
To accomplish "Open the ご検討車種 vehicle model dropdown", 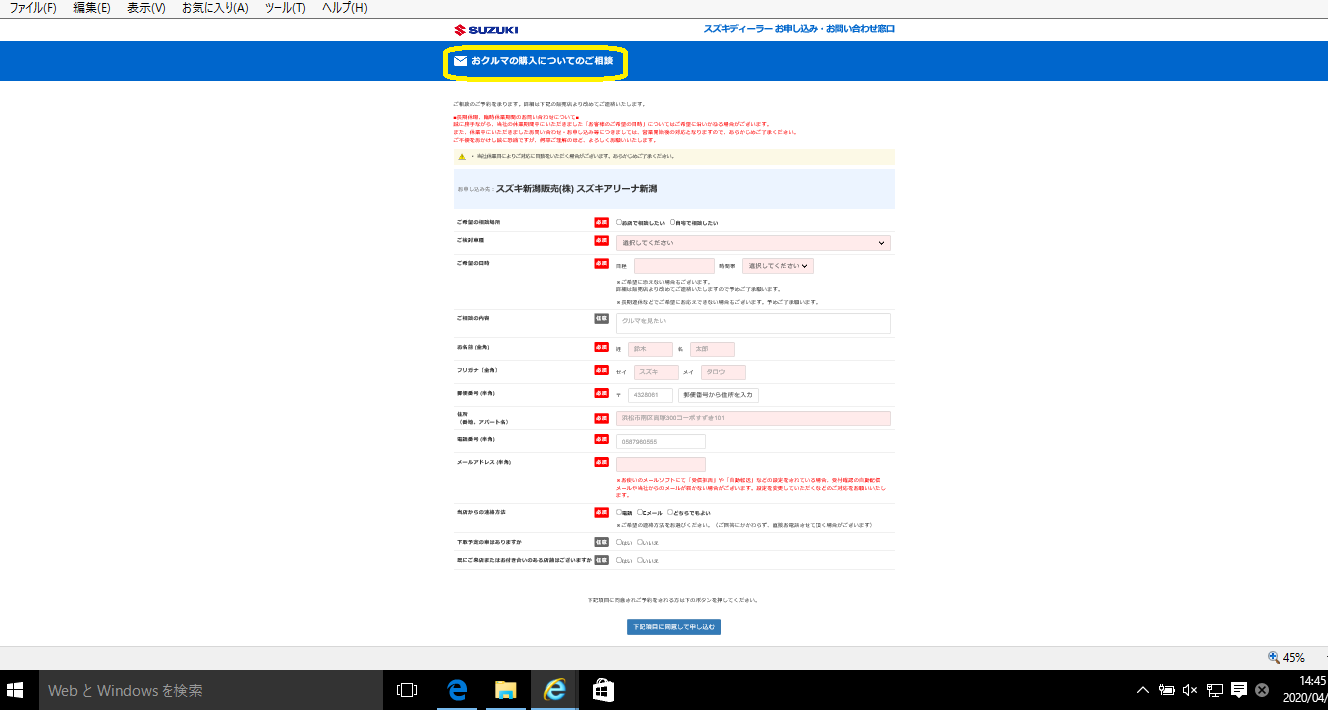I will [x=753, y=243].
